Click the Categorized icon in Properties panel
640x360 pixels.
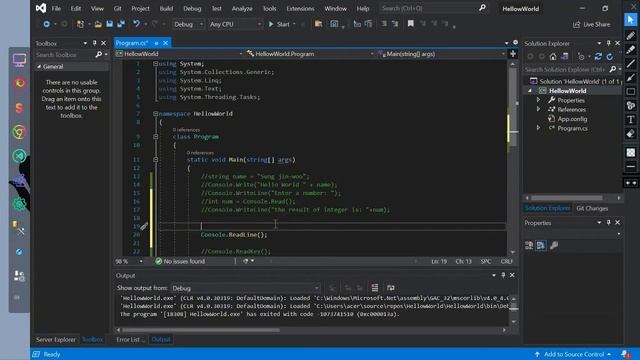pos(529,245)
